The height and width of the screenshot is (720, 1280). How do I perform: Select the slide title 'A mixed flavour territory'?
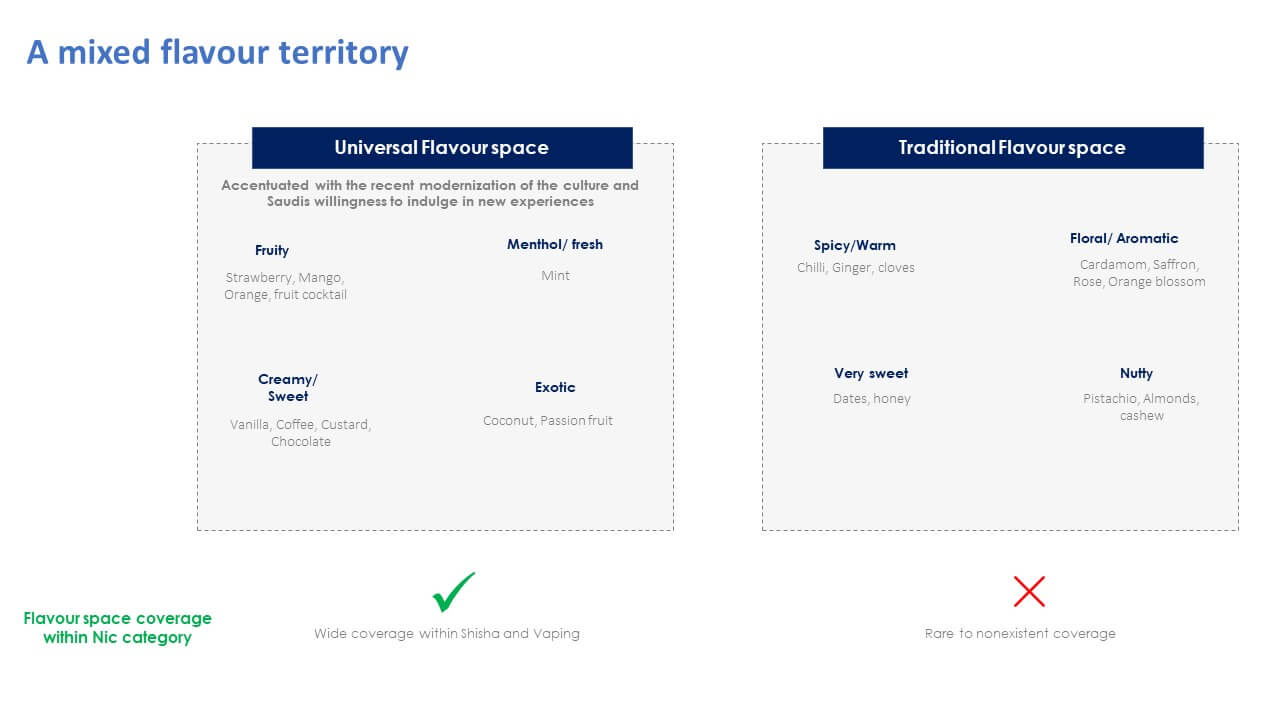pyautogui.click(x=217, y=52)
